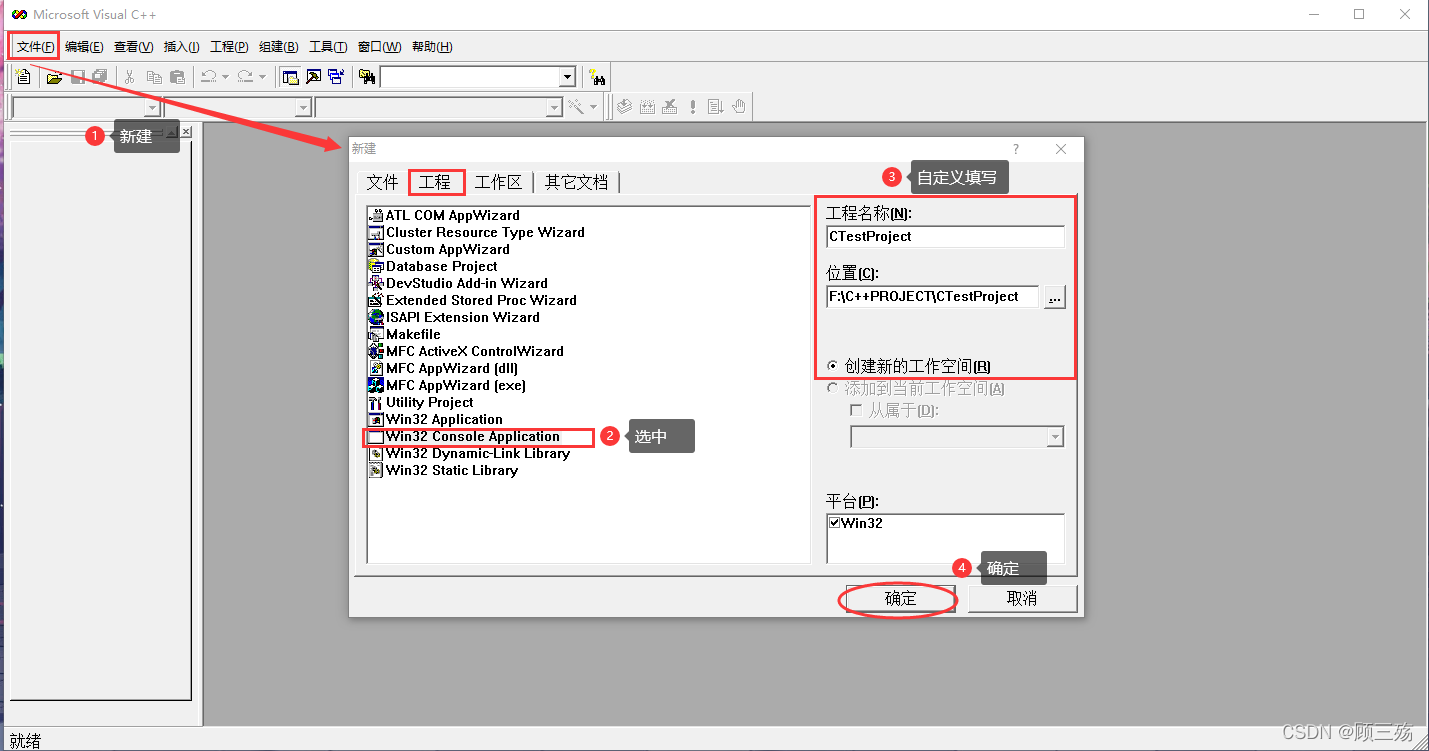The image size is (1429, 751).
Task: Click the Open file folder icon
Action: coord(55,77)
